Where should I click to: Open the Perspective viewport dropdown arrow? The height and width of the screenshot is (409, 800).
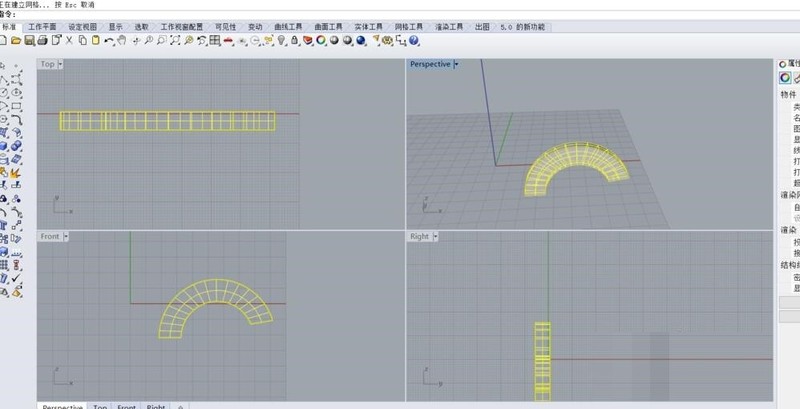456,64
